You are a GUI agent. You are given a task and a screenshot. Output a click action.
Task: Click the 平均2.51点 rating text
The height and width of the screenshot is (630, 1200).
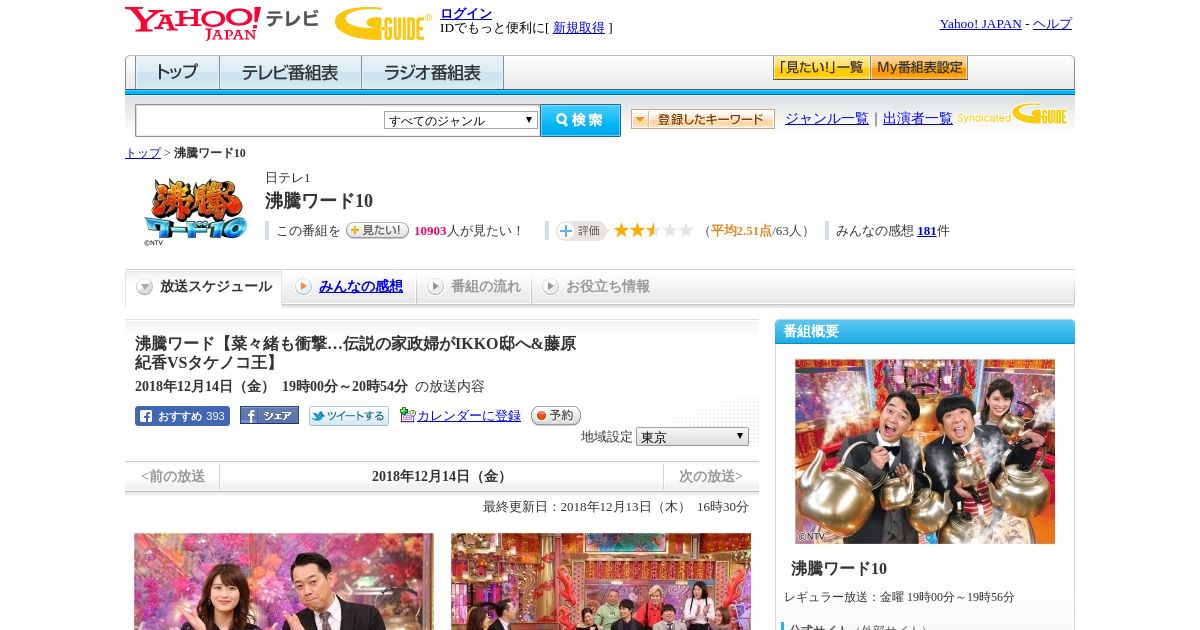tap(741, 231)
